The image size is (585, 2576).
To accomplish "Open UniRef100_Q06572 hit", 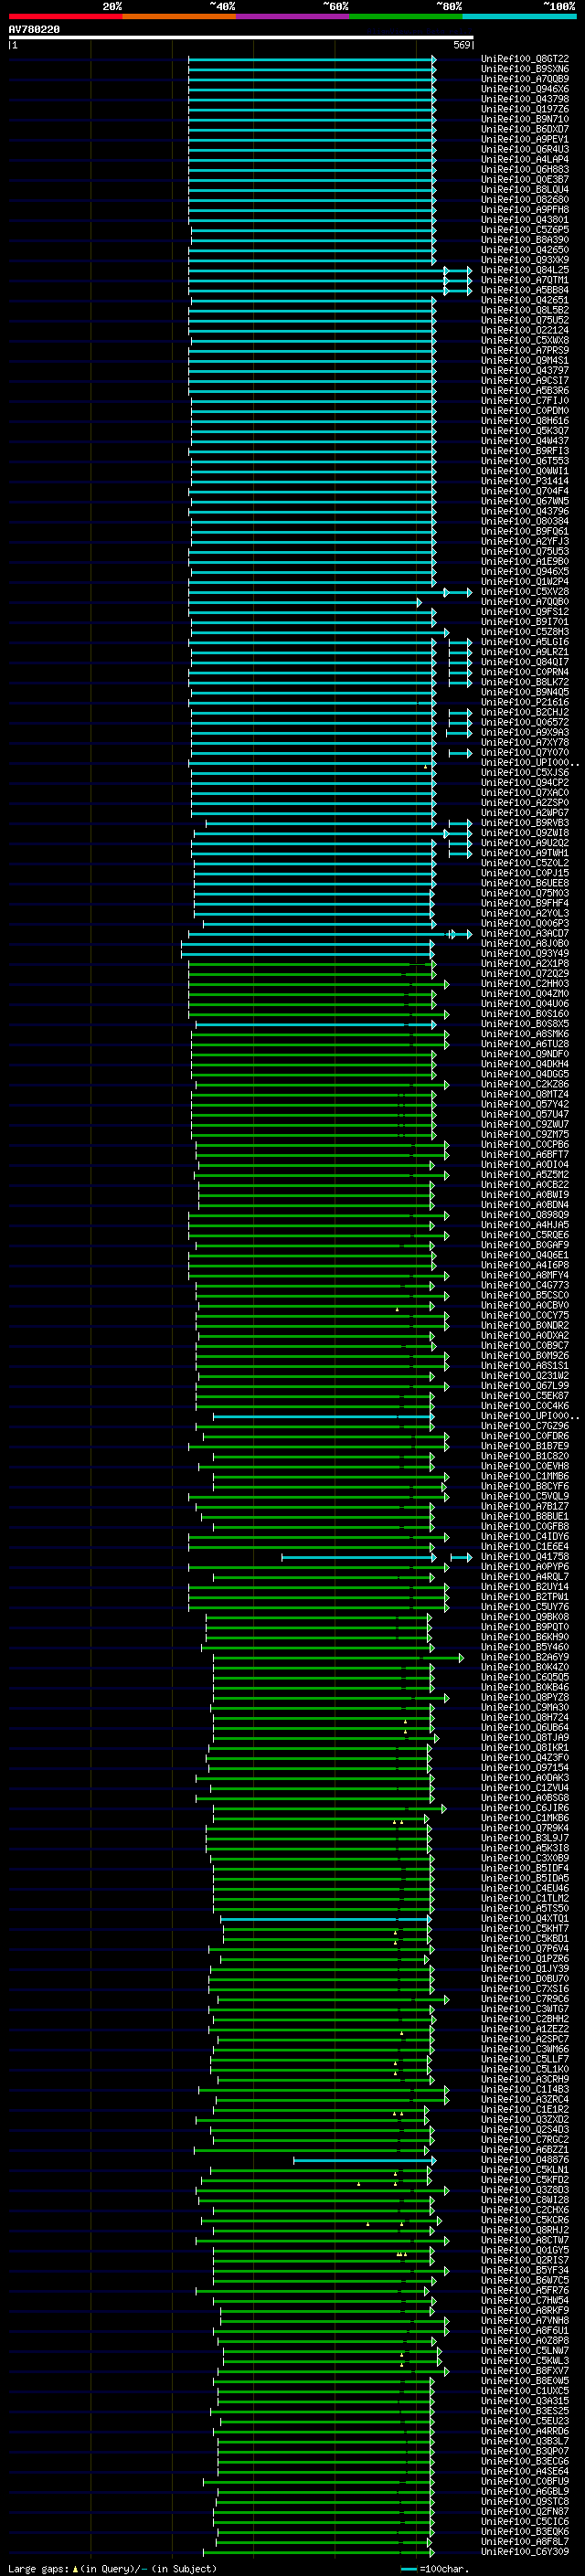I will coord(525,722).
